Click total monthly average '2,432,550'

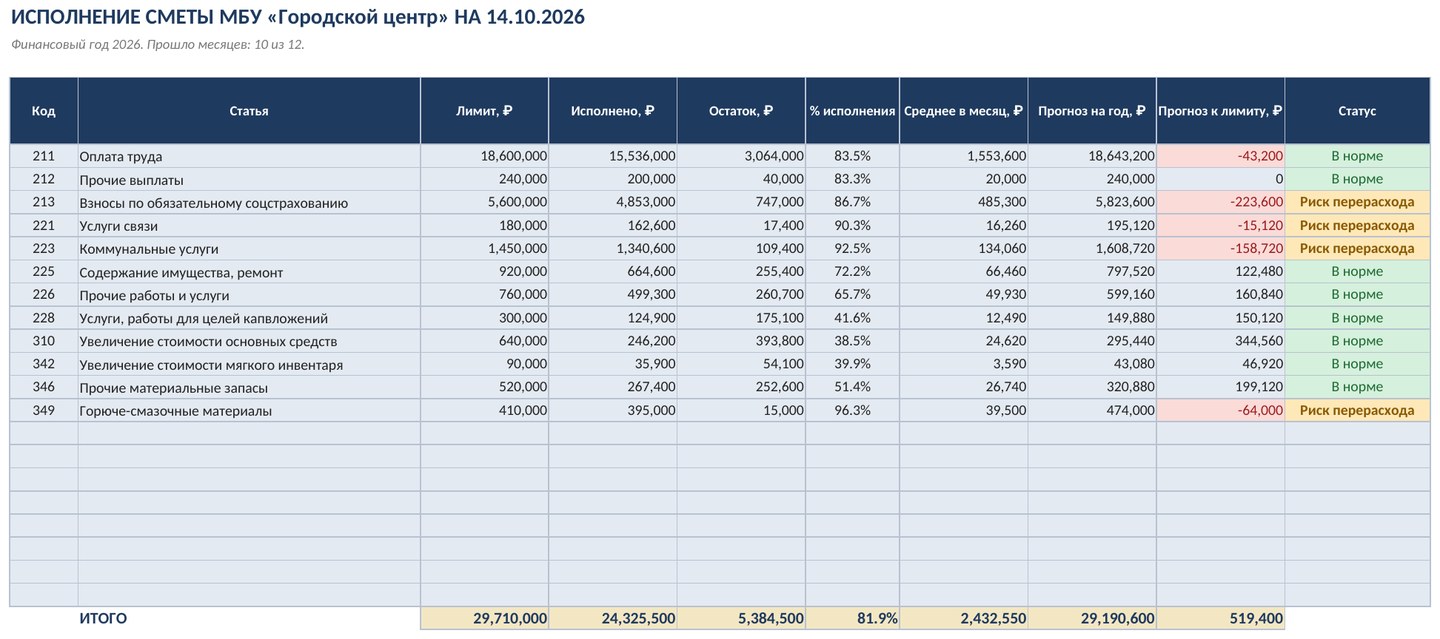point(964,619)
